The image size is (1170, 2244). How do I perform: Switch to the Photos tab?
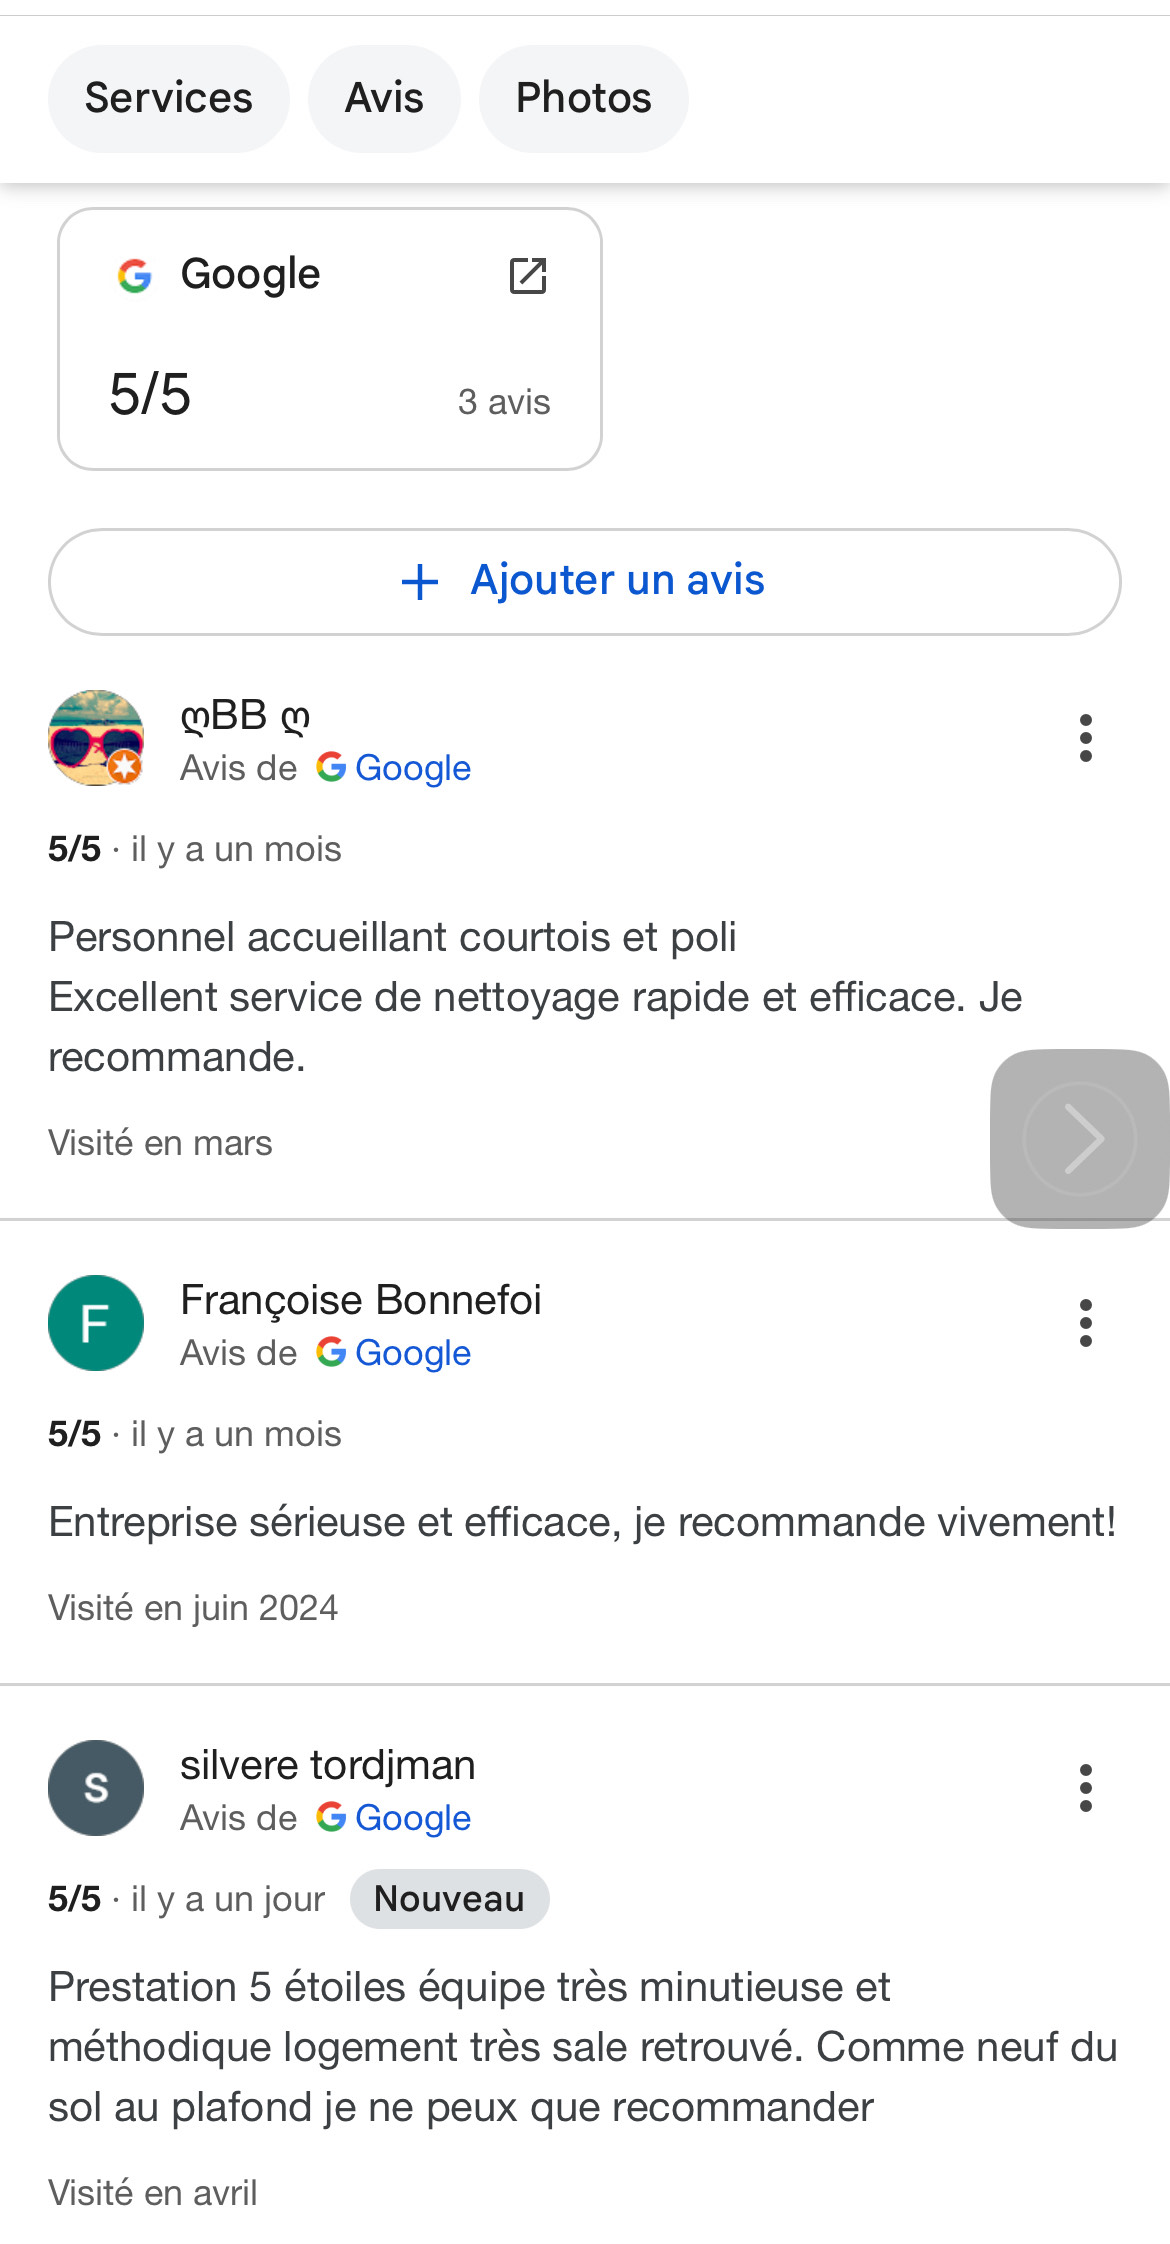[x=583, y=99]
